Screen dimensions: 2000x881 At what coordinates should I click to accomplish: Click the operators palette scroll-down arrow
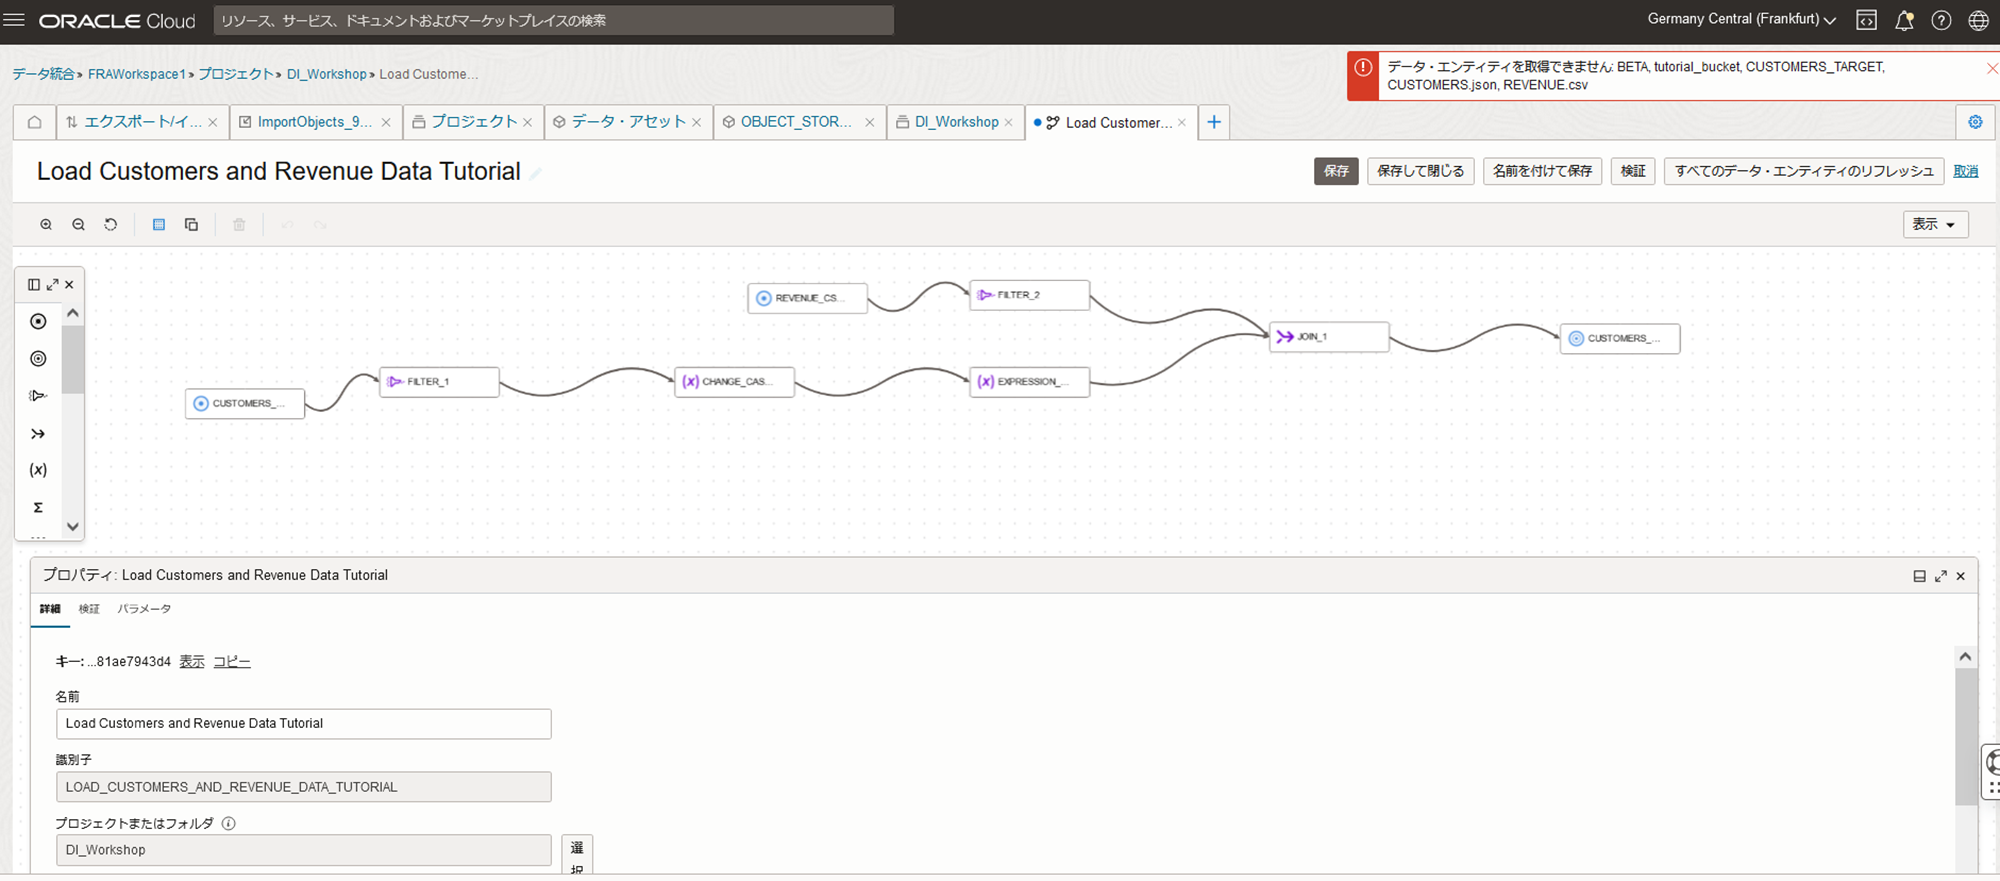(72, 526)
